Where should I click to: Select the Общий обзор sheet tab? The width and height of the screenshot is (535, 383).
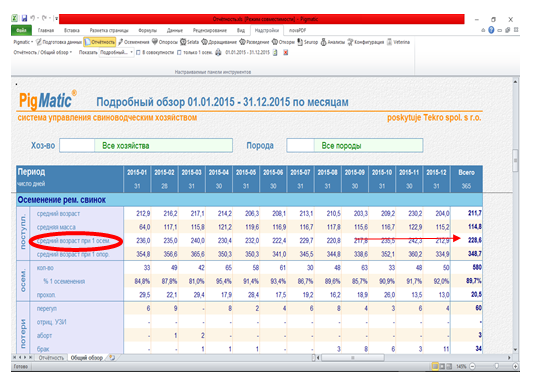pos(87,358)
